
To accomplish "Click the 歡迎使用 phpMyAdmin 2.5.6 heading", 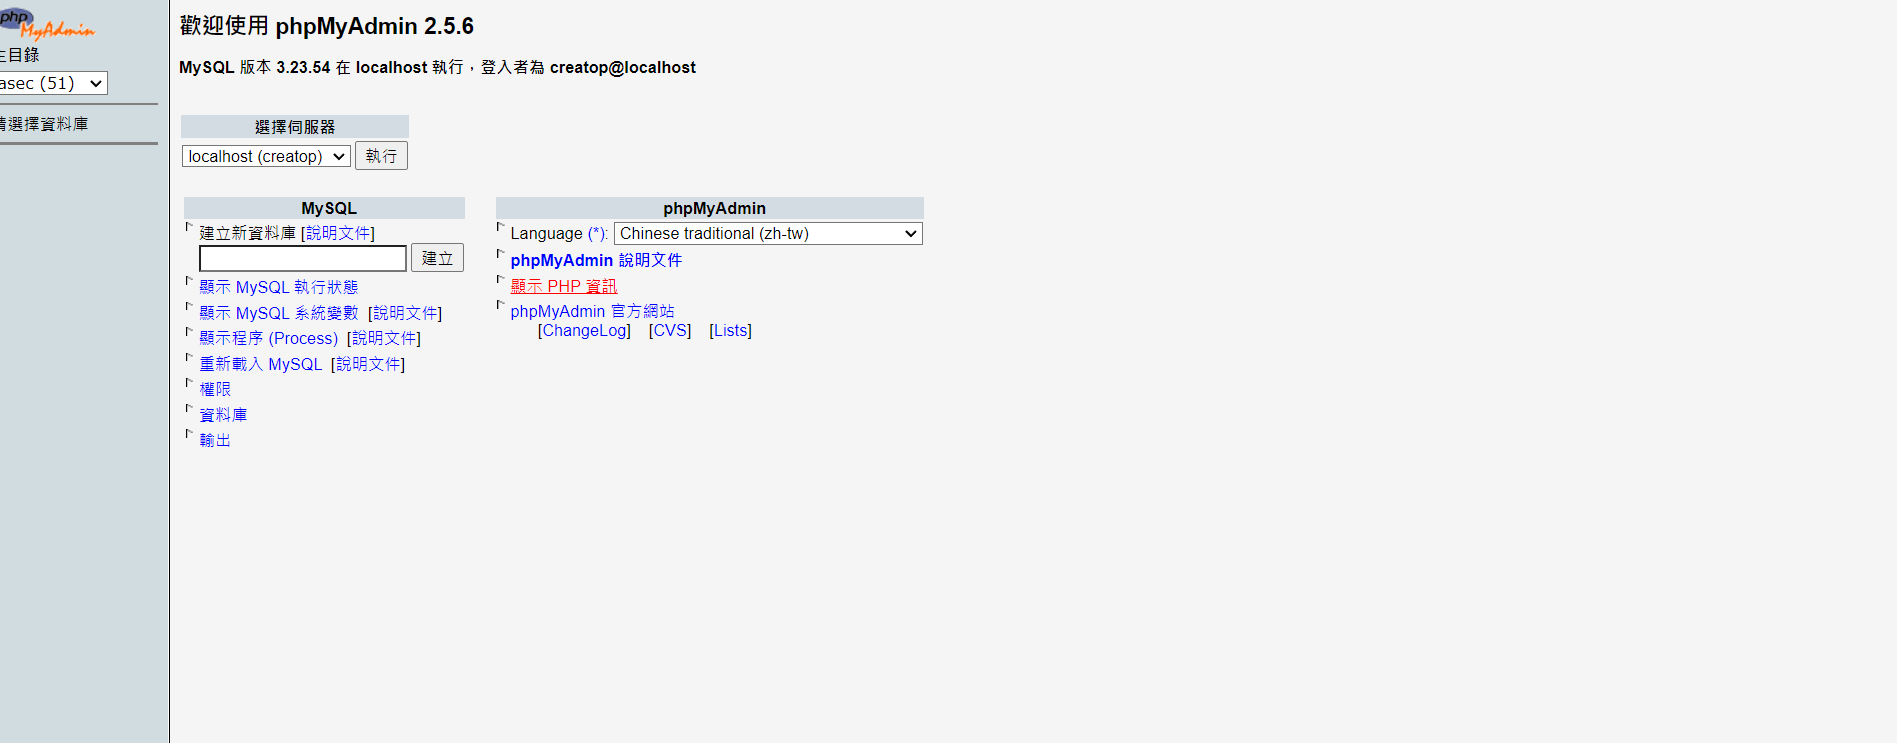I will [327, 26].
